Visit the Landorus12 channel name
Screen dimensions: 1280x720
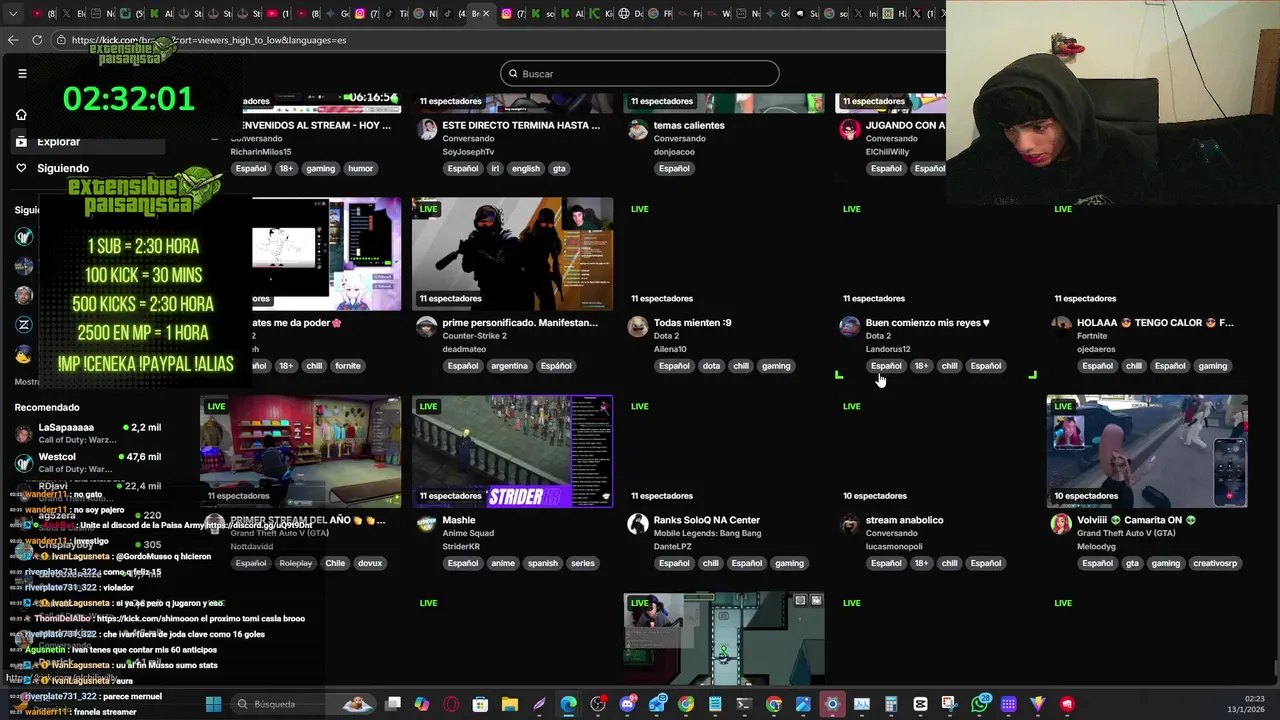[888, 349]
